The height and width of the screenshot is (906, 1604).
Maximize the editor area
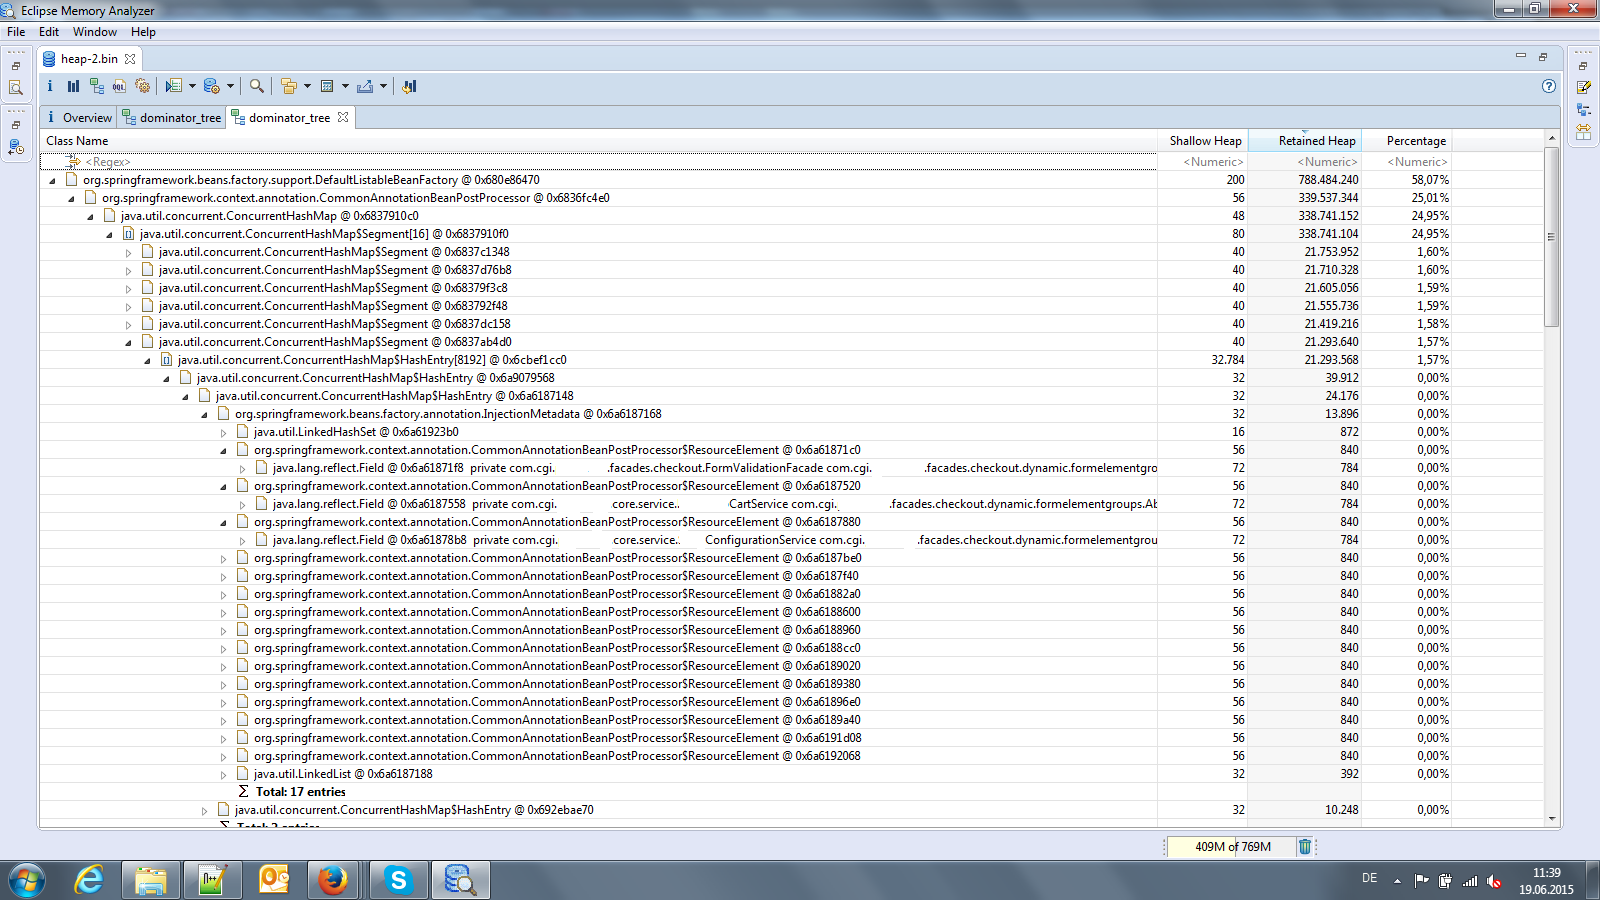[x=1543, y=56]
